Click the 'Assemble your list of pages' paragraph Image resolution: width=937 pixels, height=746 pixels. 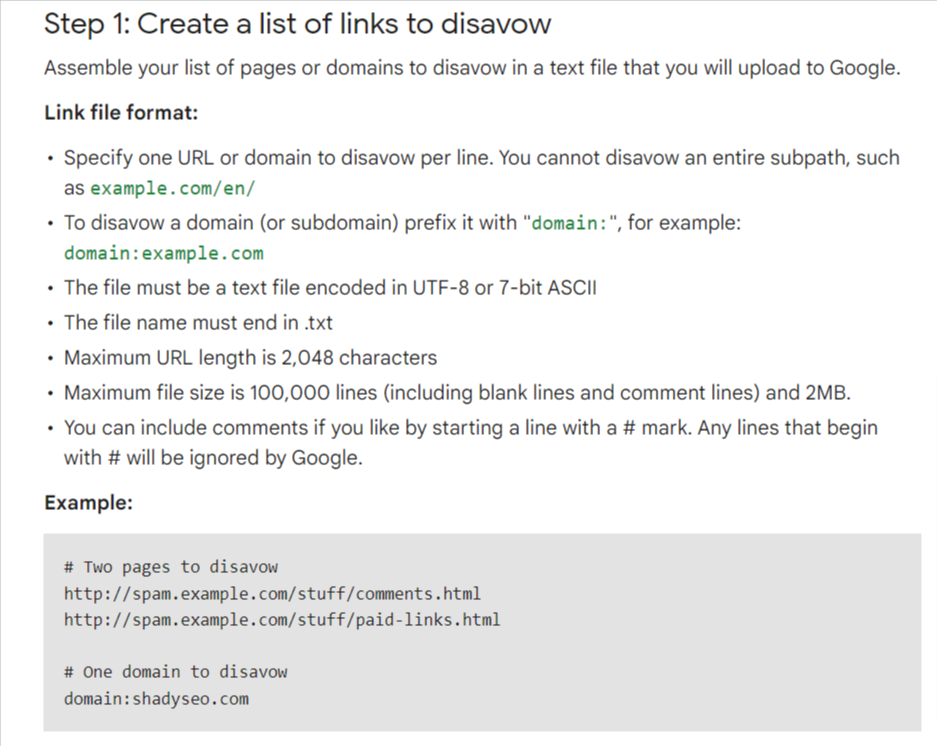click(472, 68)
